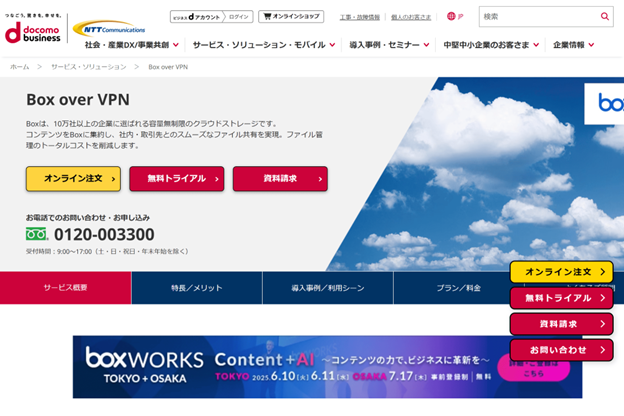
Task: Go to サービス・ソリューション breadcrumb
Action: click(89, 67)
